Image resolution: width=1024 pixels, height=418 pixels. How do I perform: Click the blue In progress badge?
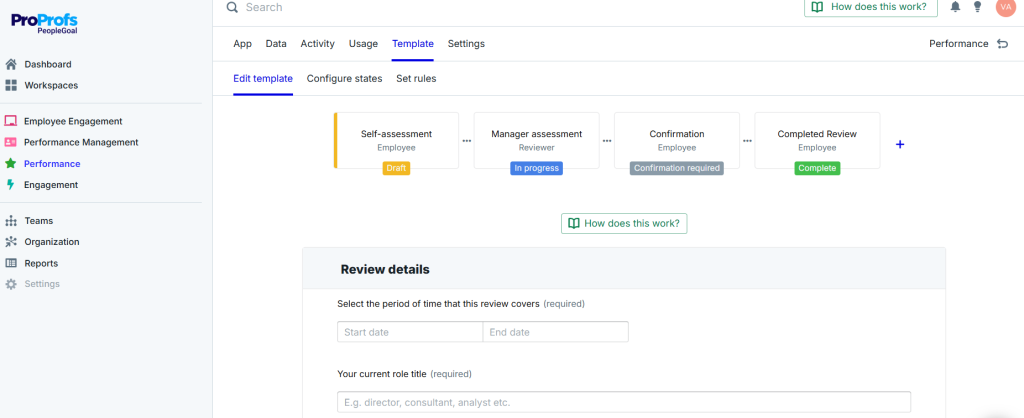pos(536,169)
